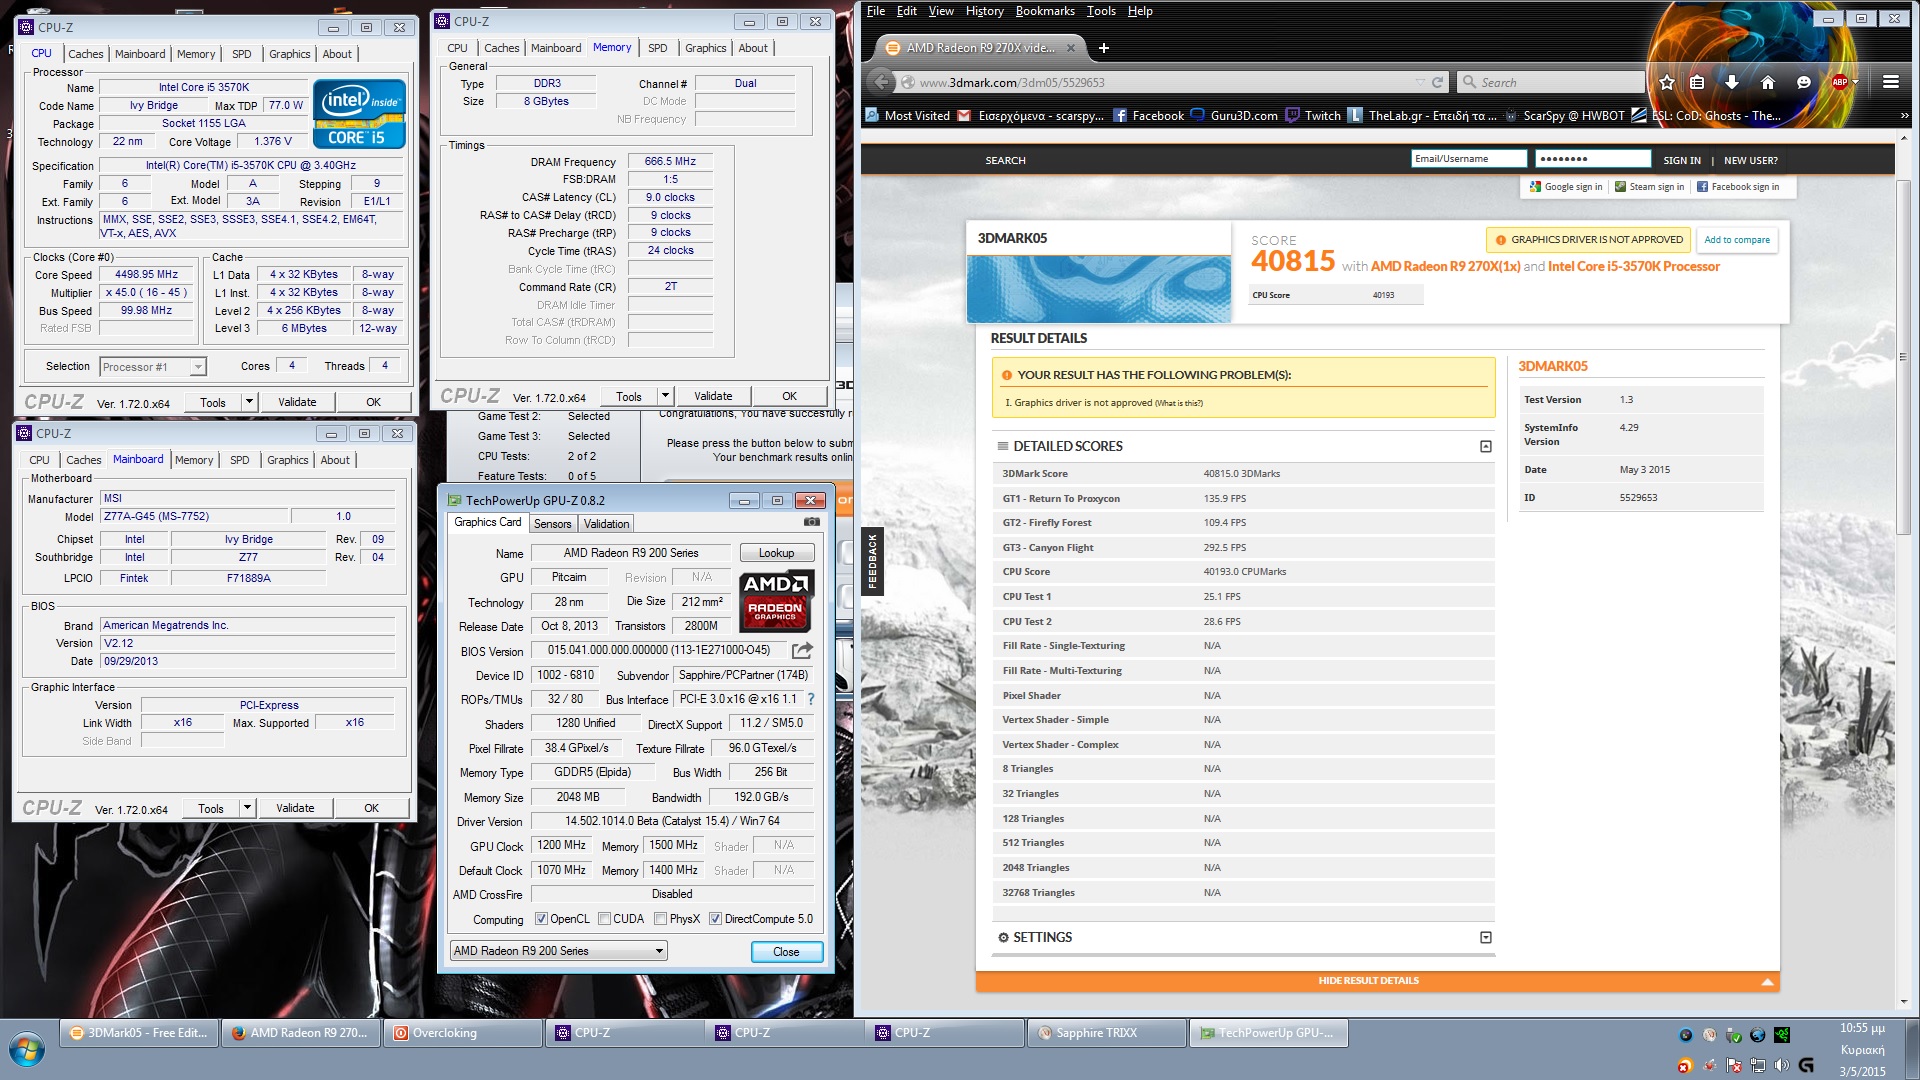
Task: Click the volume speaker tray icon
Action: click(1782, 1066)
